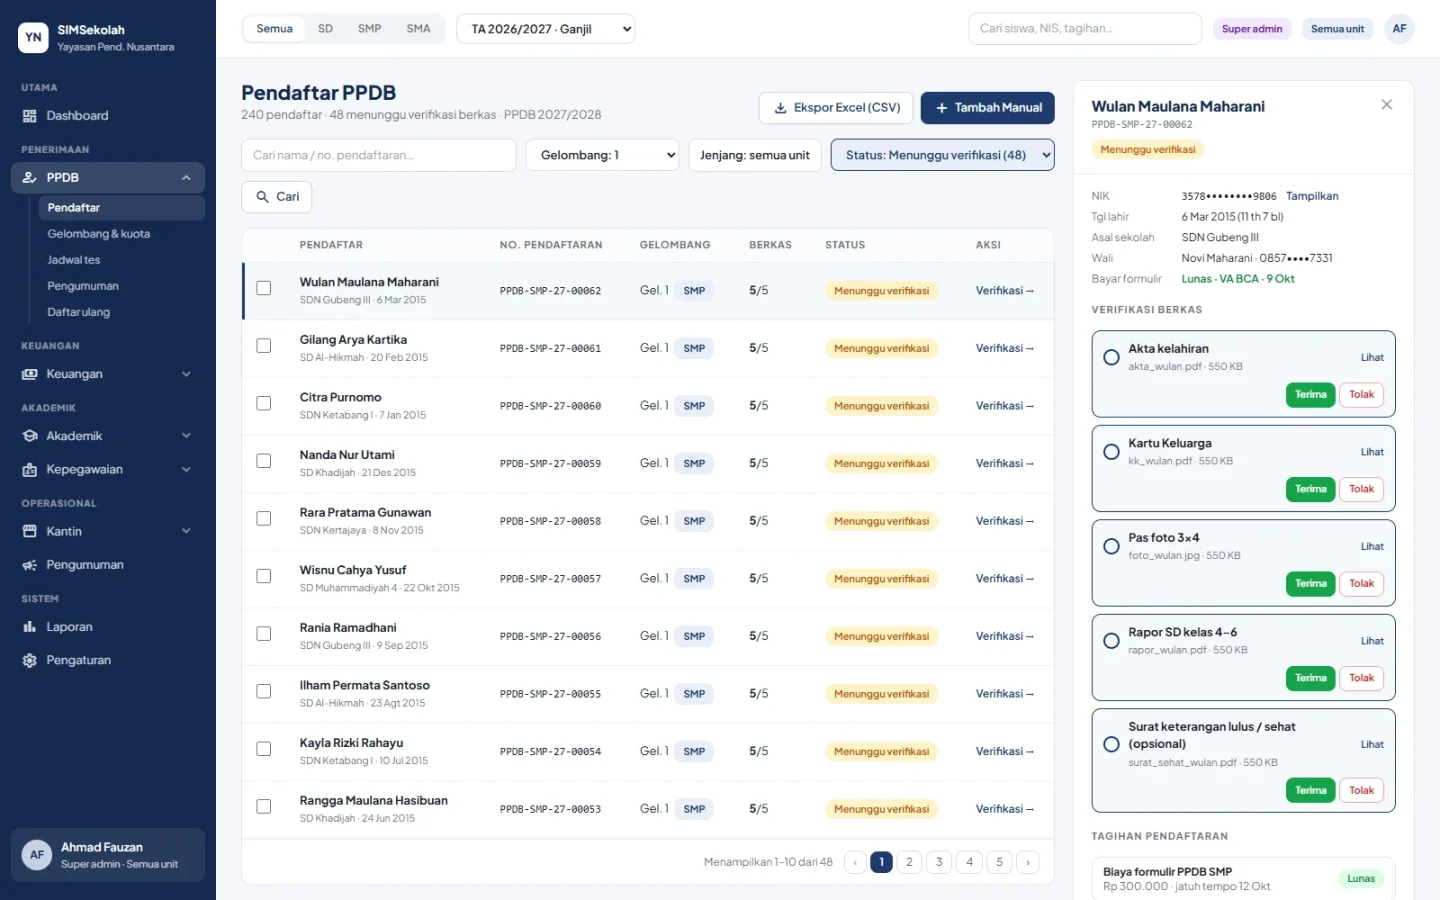
Task: Click Ekspor Excel (CSV) button
Action: pos(837,108)
